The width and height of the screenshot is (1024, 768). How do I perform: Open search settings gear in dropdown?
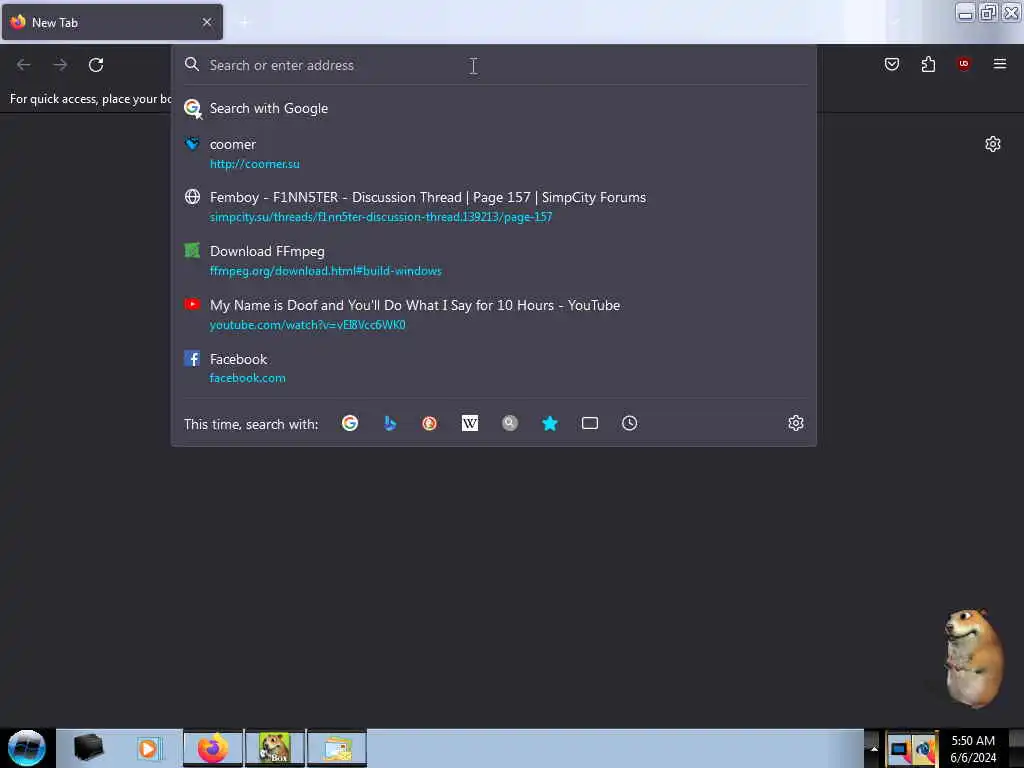pyautogui.click(x=795, y=423)
